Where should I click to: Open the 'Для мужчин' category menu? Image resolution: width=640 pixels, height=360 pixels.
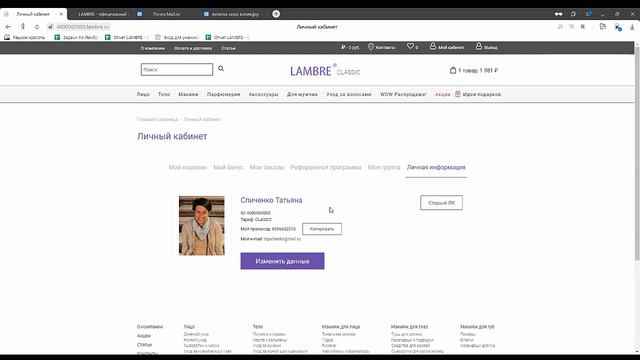coord(302,94)
